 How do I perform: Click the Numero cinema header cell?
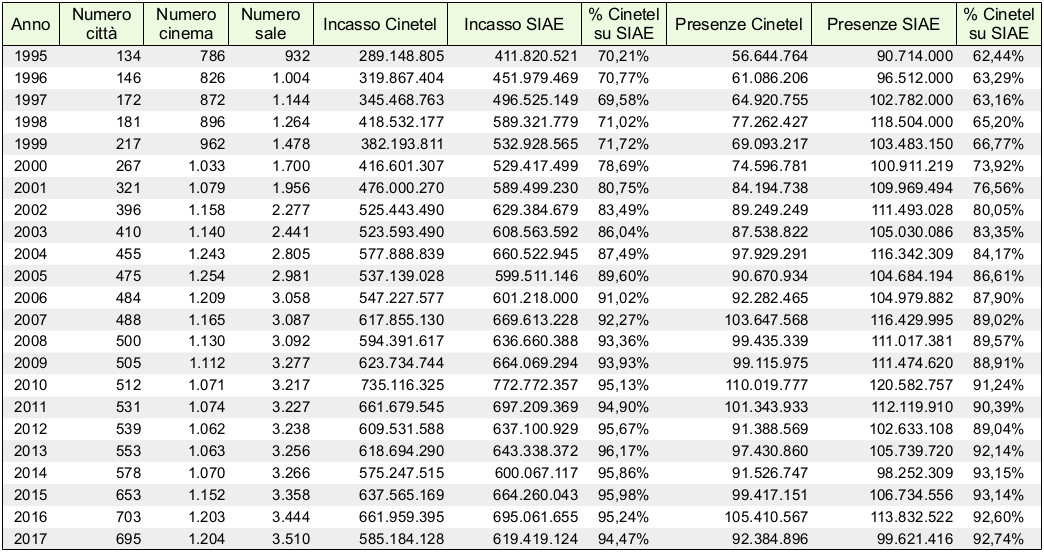point(186,24)
